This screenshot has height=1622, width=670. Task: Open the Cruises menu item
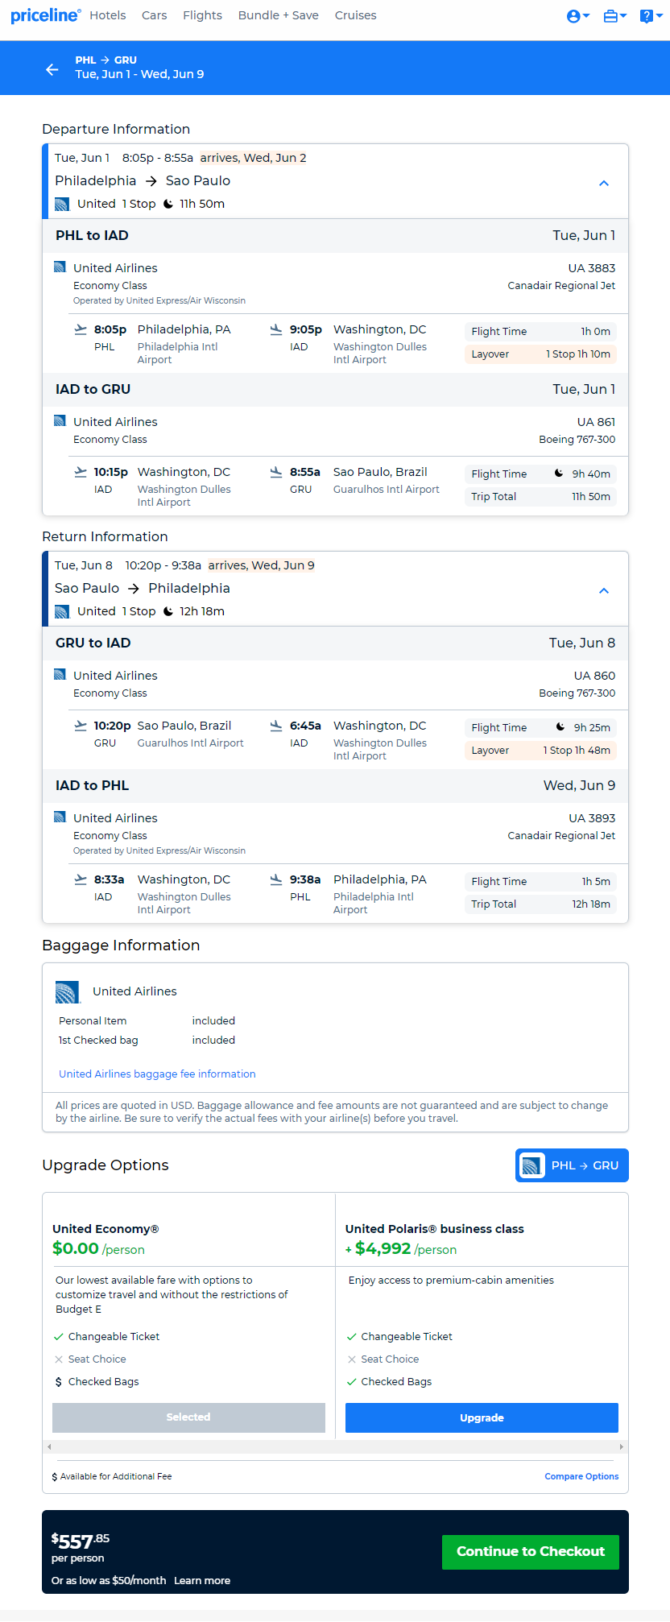point(355,15)
